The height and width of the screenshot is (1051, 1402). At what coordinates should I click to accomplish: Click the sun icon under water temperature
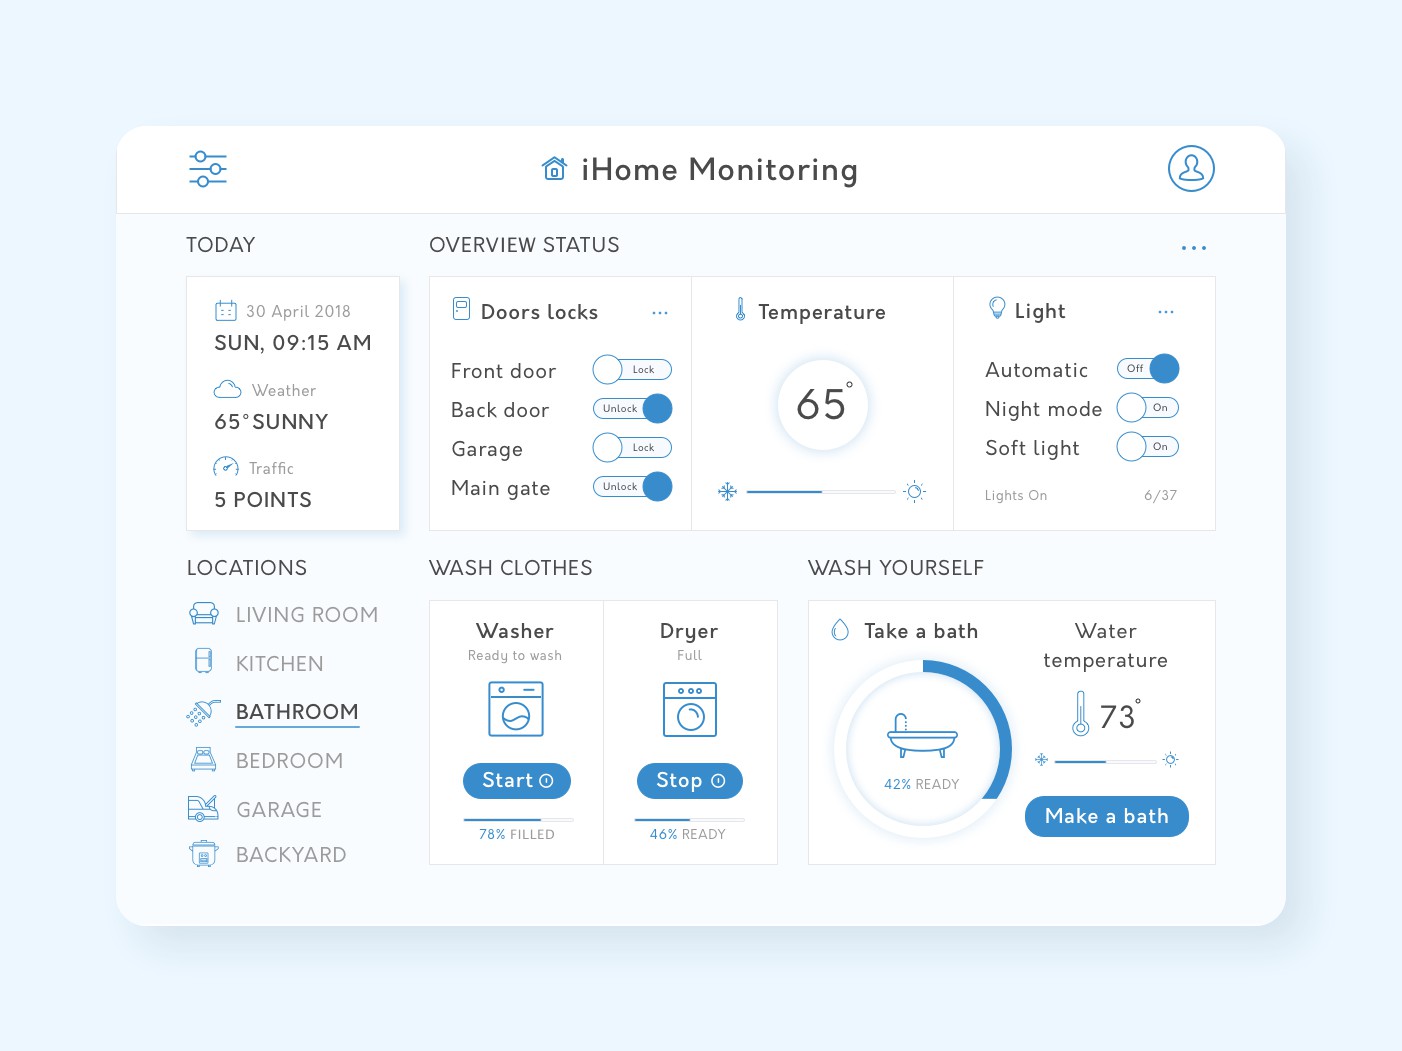tap(1171, 760)
